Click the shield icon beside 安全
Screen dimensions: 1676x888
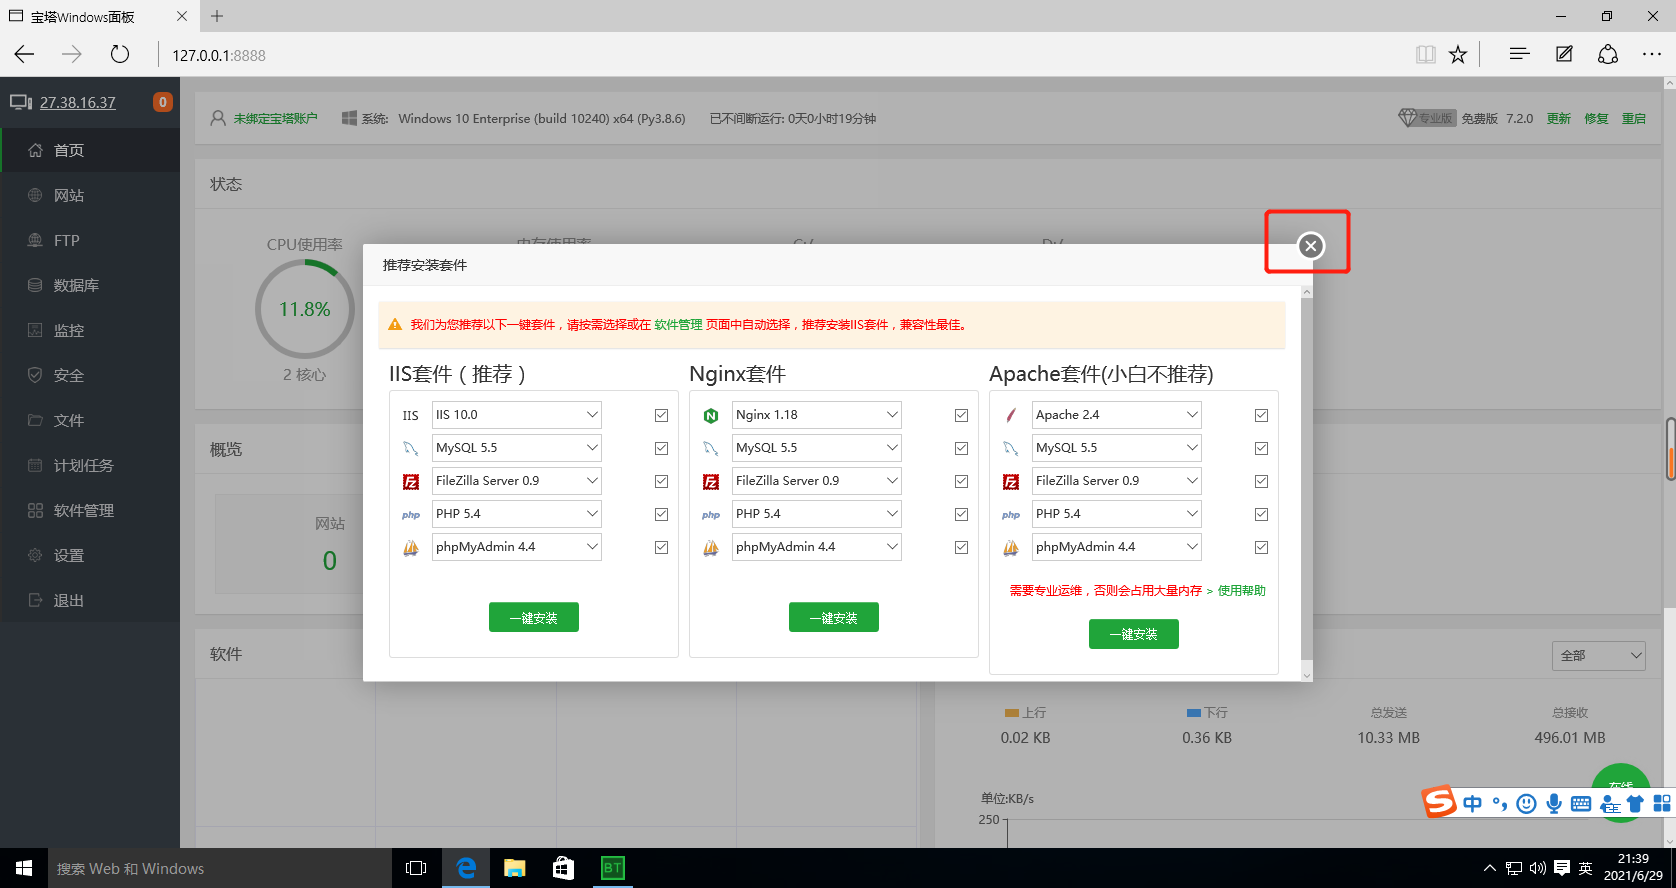point(35,375)
